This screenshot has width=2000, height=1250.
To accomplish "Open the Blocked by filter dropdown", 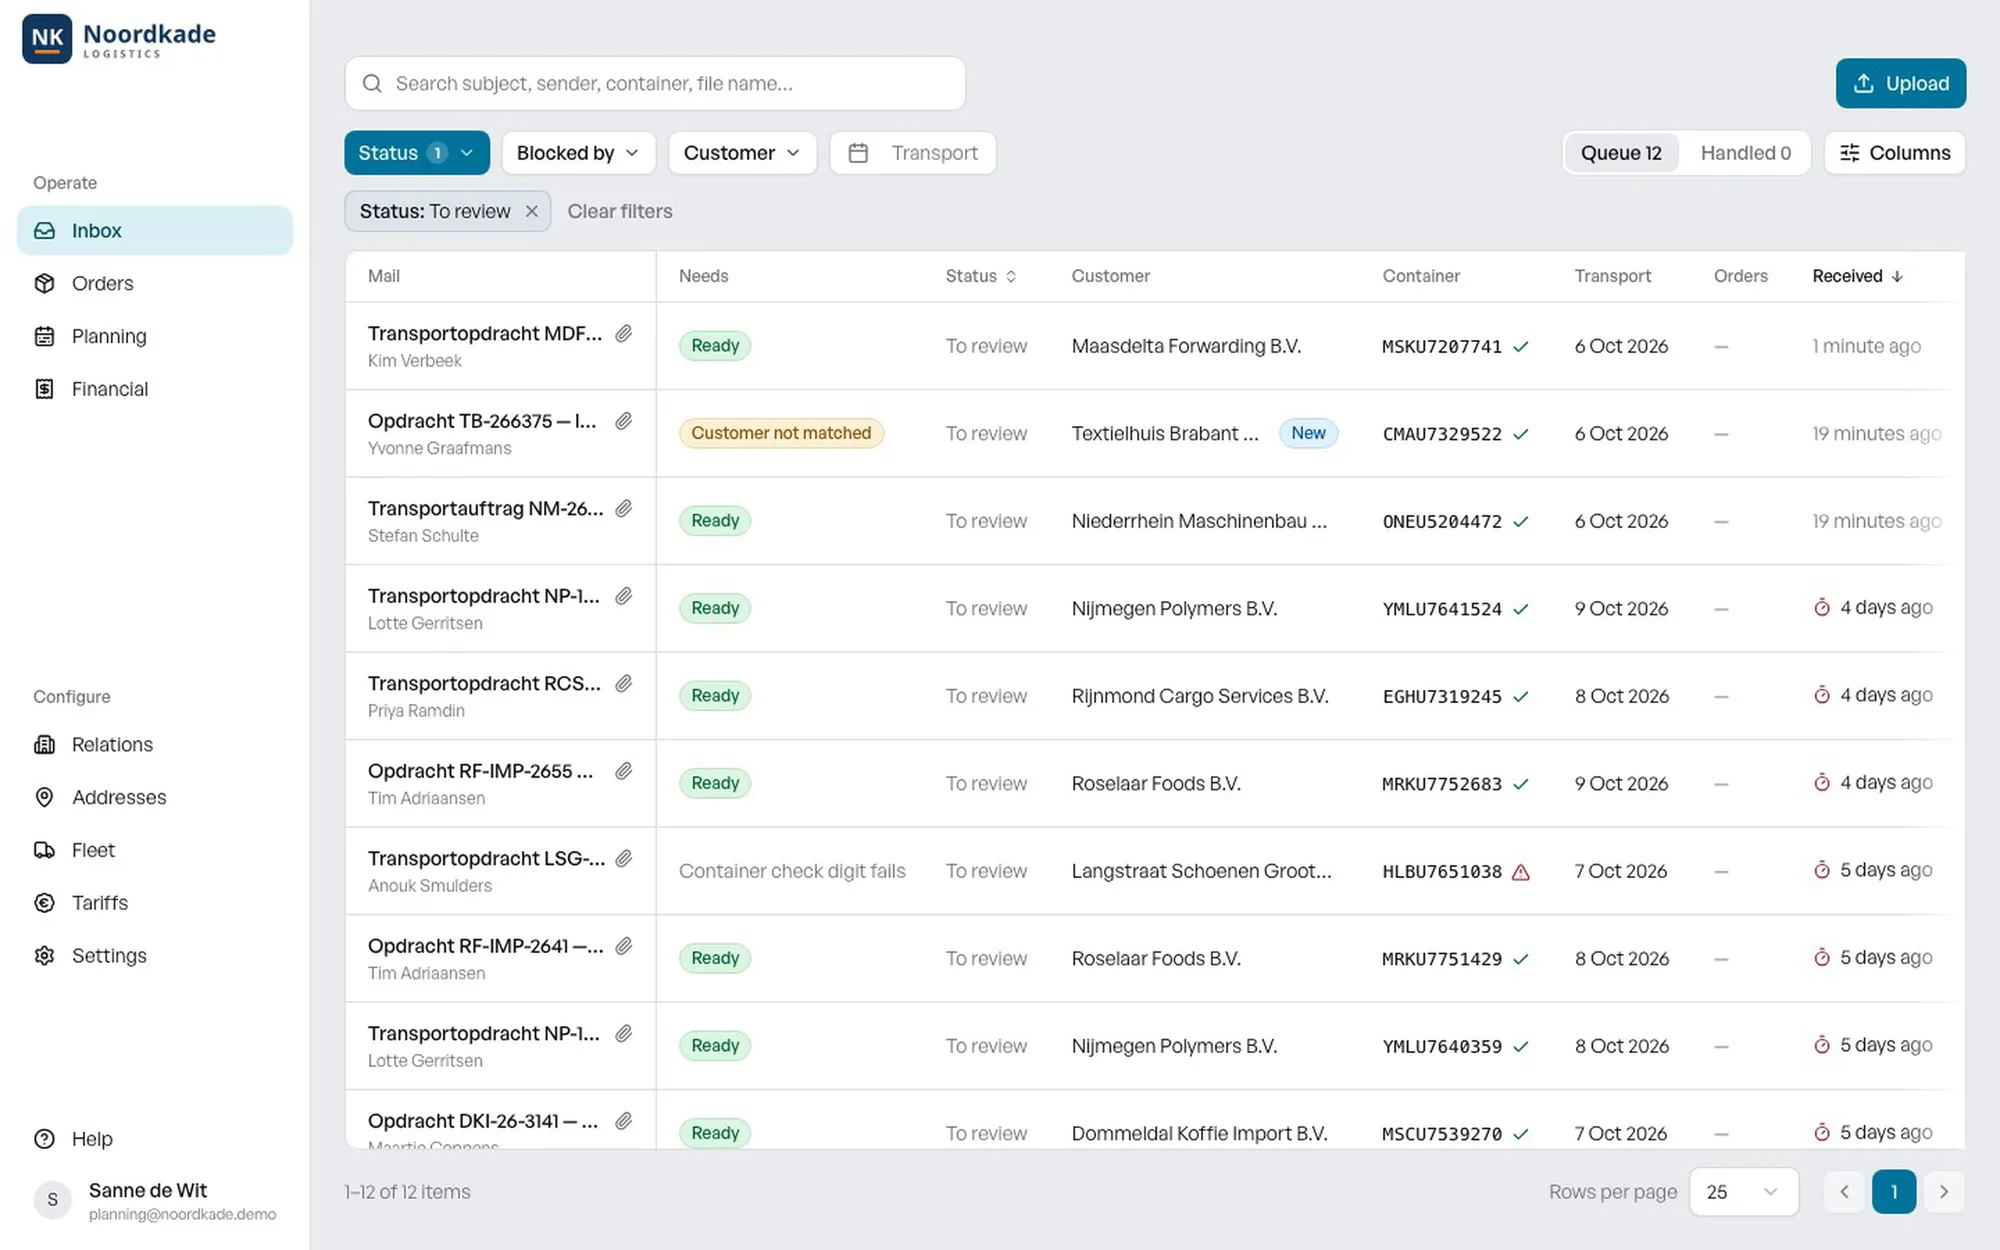I will [578, 153].
